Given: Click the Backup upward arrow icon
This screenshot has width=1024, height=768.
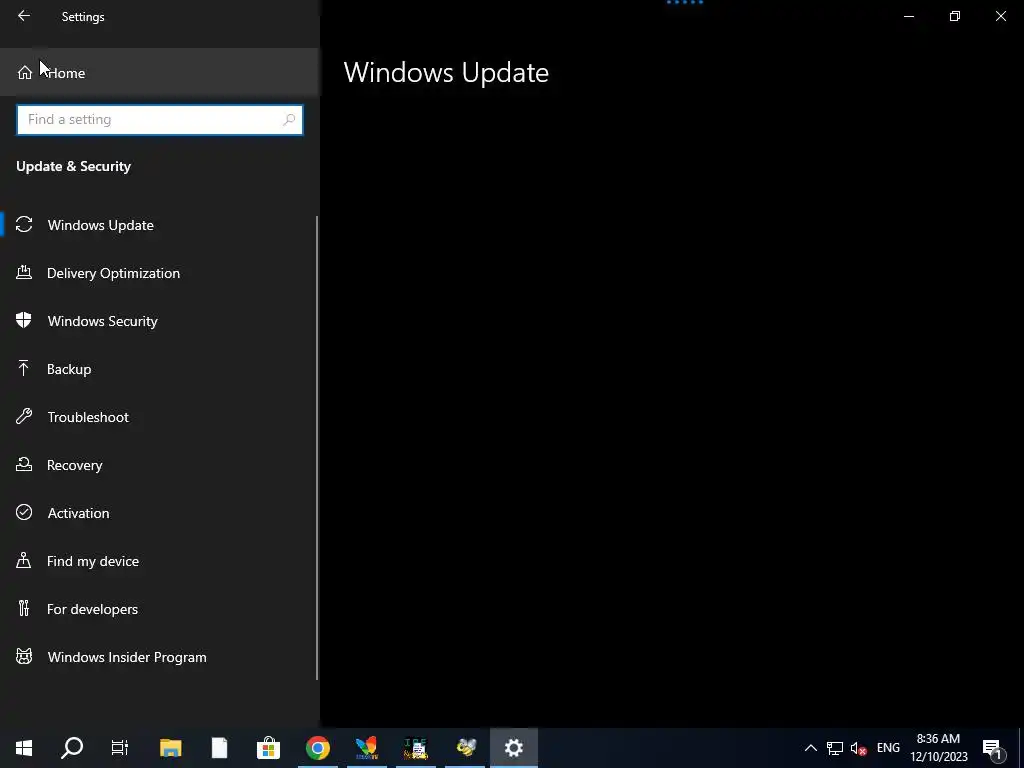Looking at the screenshot, I should click(24, 368).
